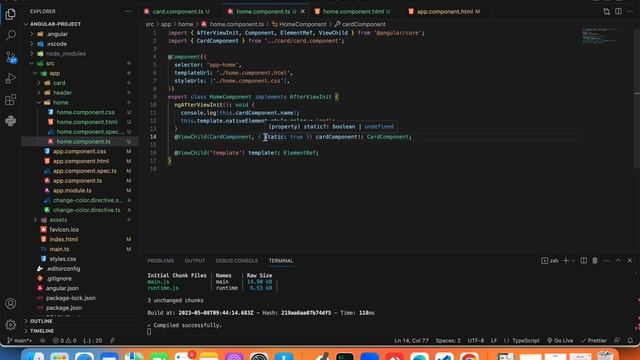
Task: Expand the TIMELINE section
Action: (42, 331)
